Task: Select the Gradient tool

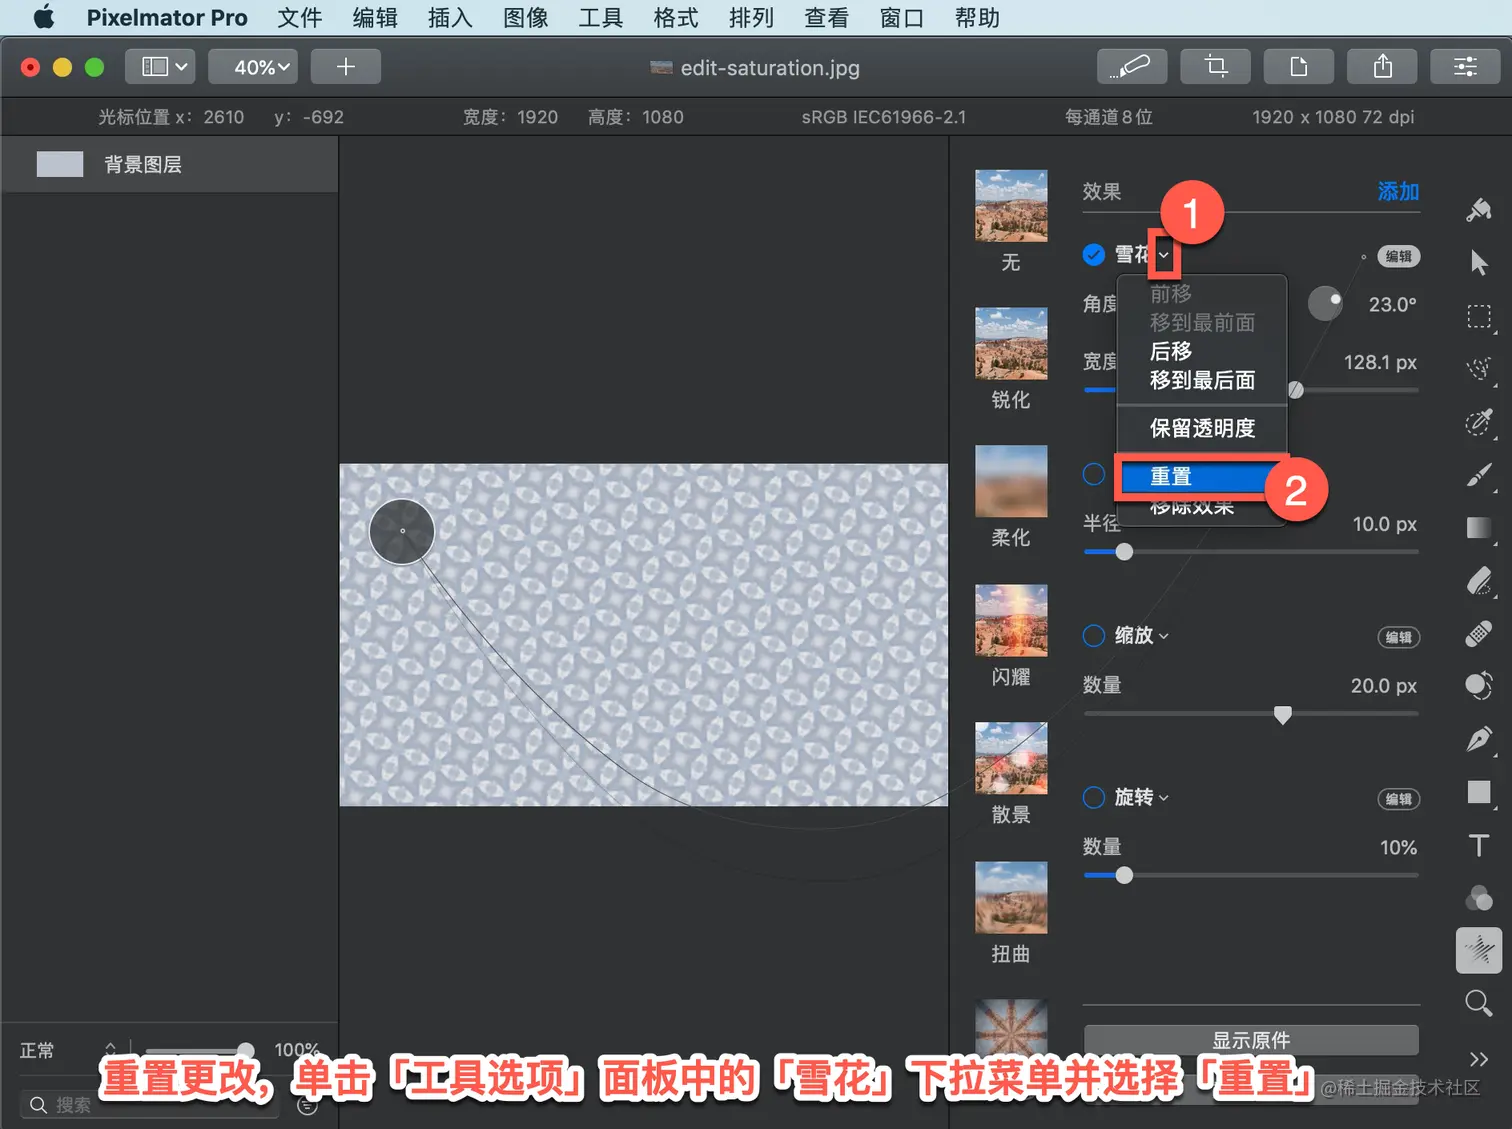Action: [x=1479, y=528]
